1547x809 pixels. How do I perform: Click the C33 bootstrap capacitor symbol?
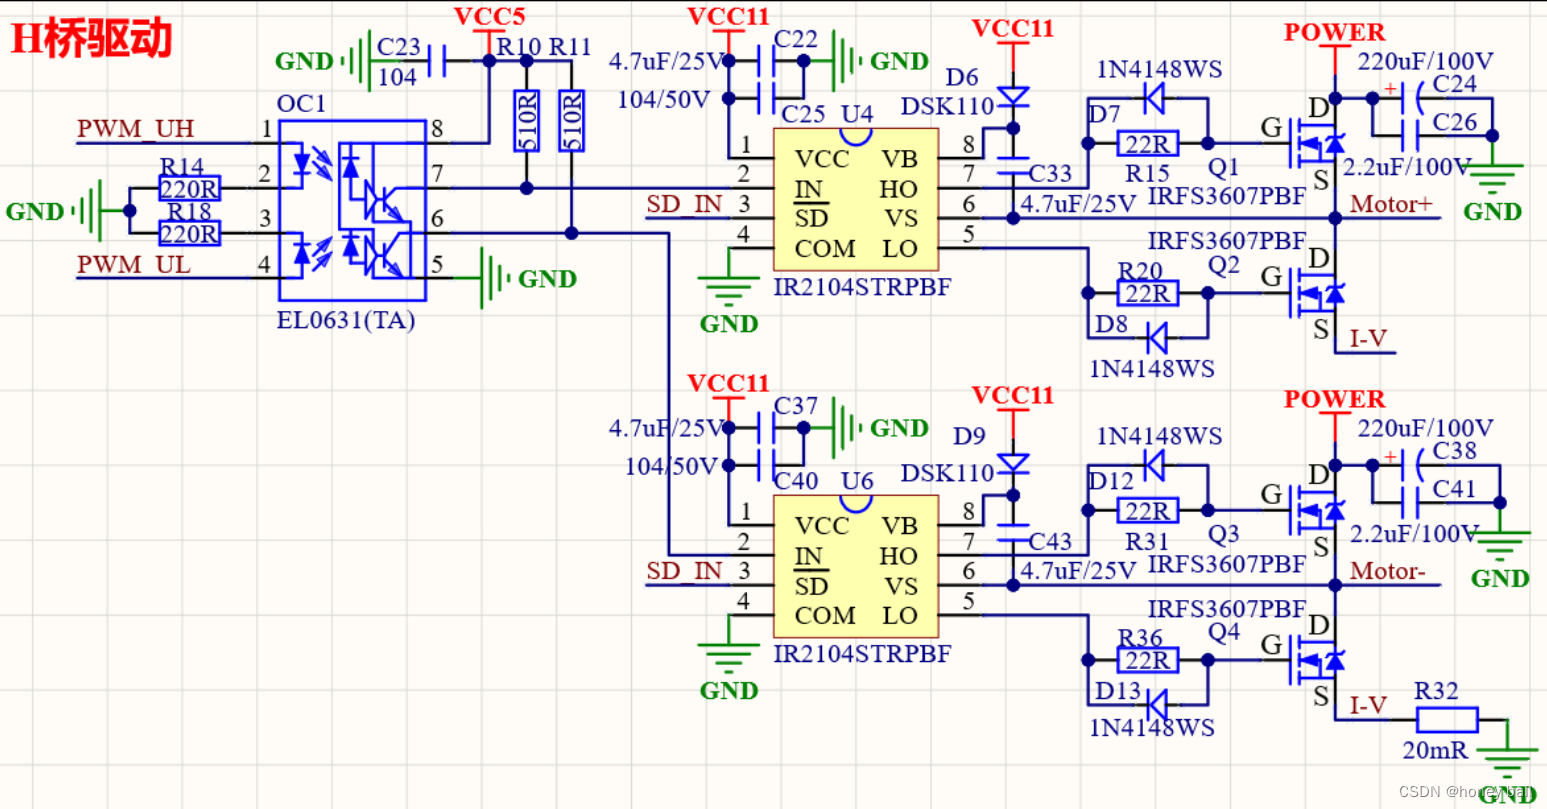click(x=1013, y=166)
